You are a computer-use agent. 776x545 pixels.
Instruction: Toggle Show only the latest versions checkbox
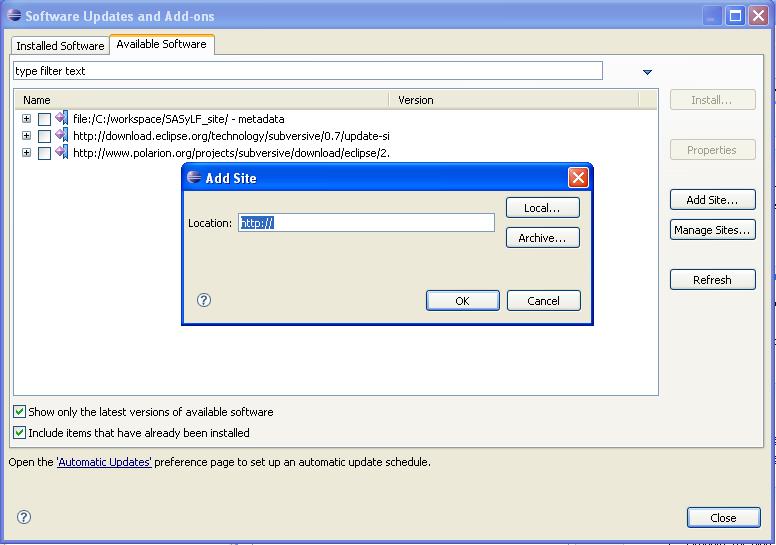click(19, 412)
